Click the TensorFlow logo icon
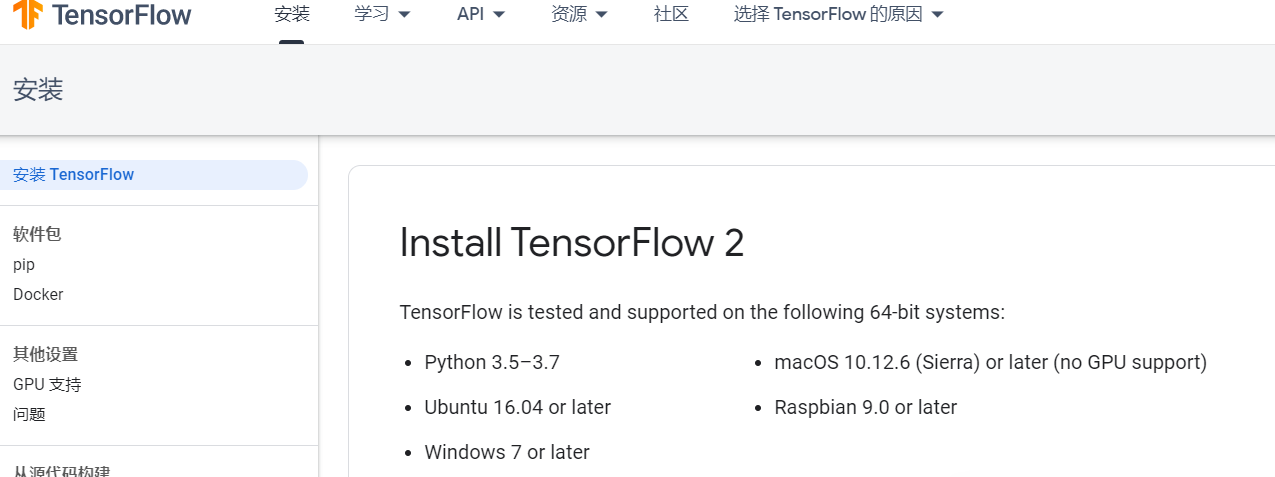This screenshot has width=1275, height=477. (x=27, y=14)
